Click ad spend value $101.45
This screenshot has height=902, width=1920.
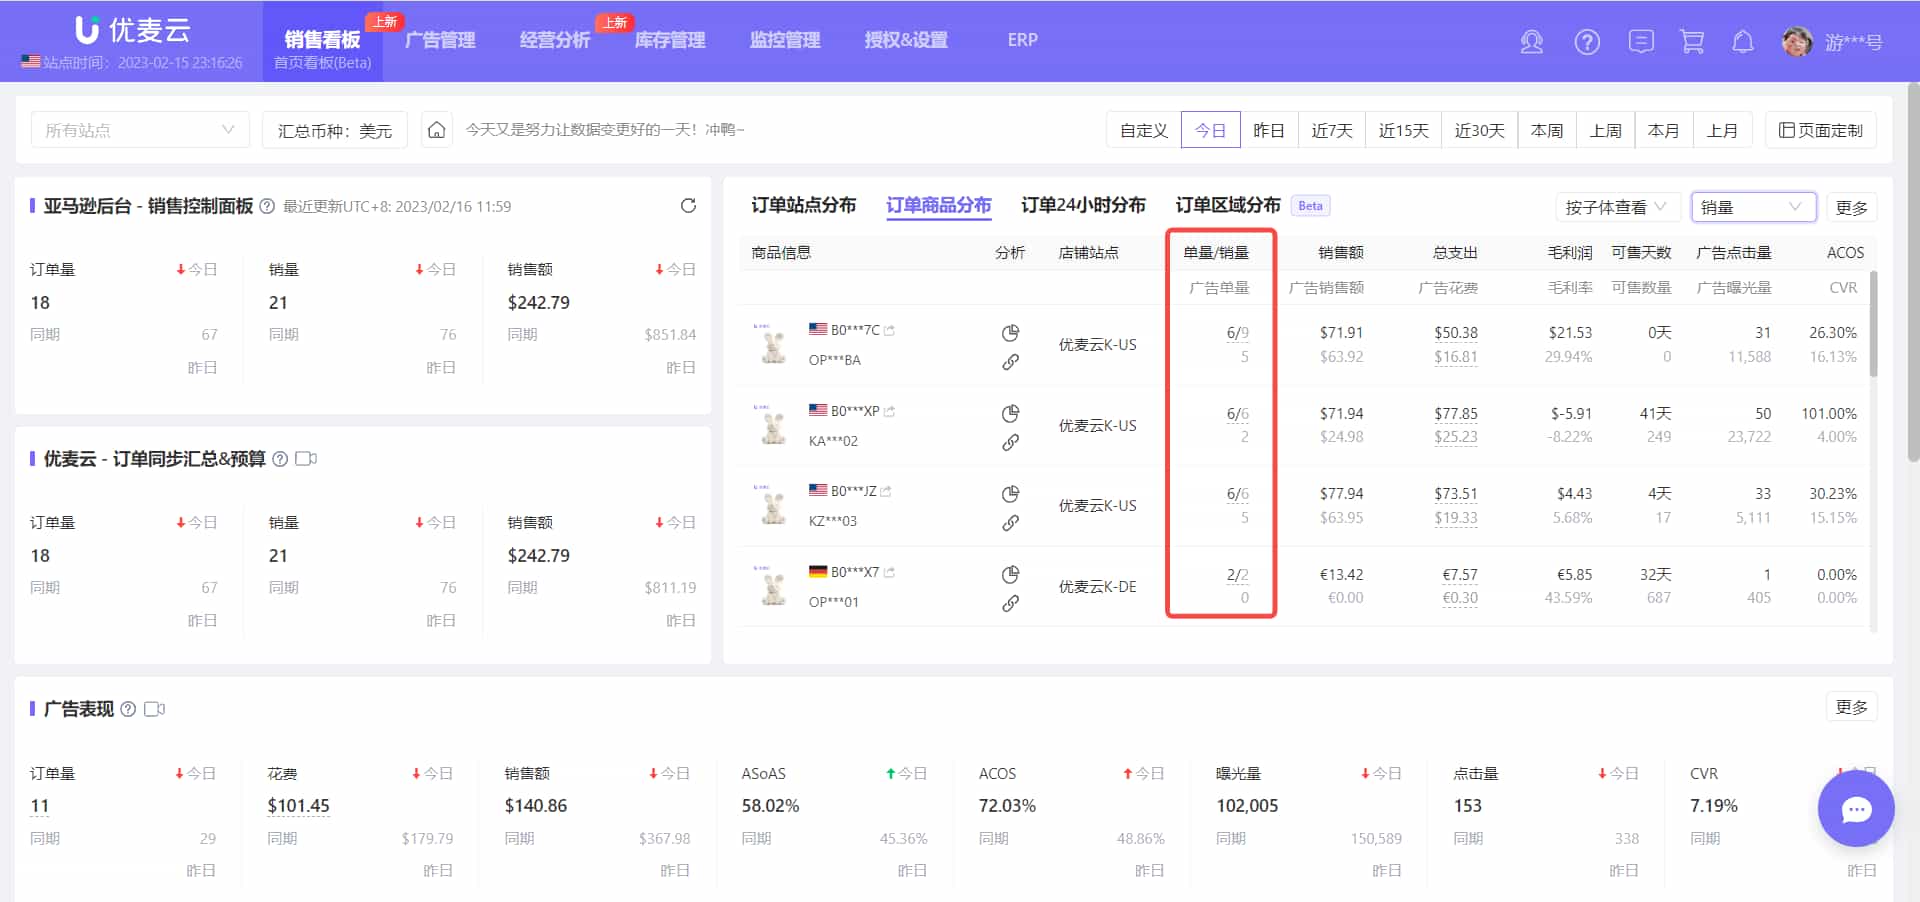coord(298,806)
